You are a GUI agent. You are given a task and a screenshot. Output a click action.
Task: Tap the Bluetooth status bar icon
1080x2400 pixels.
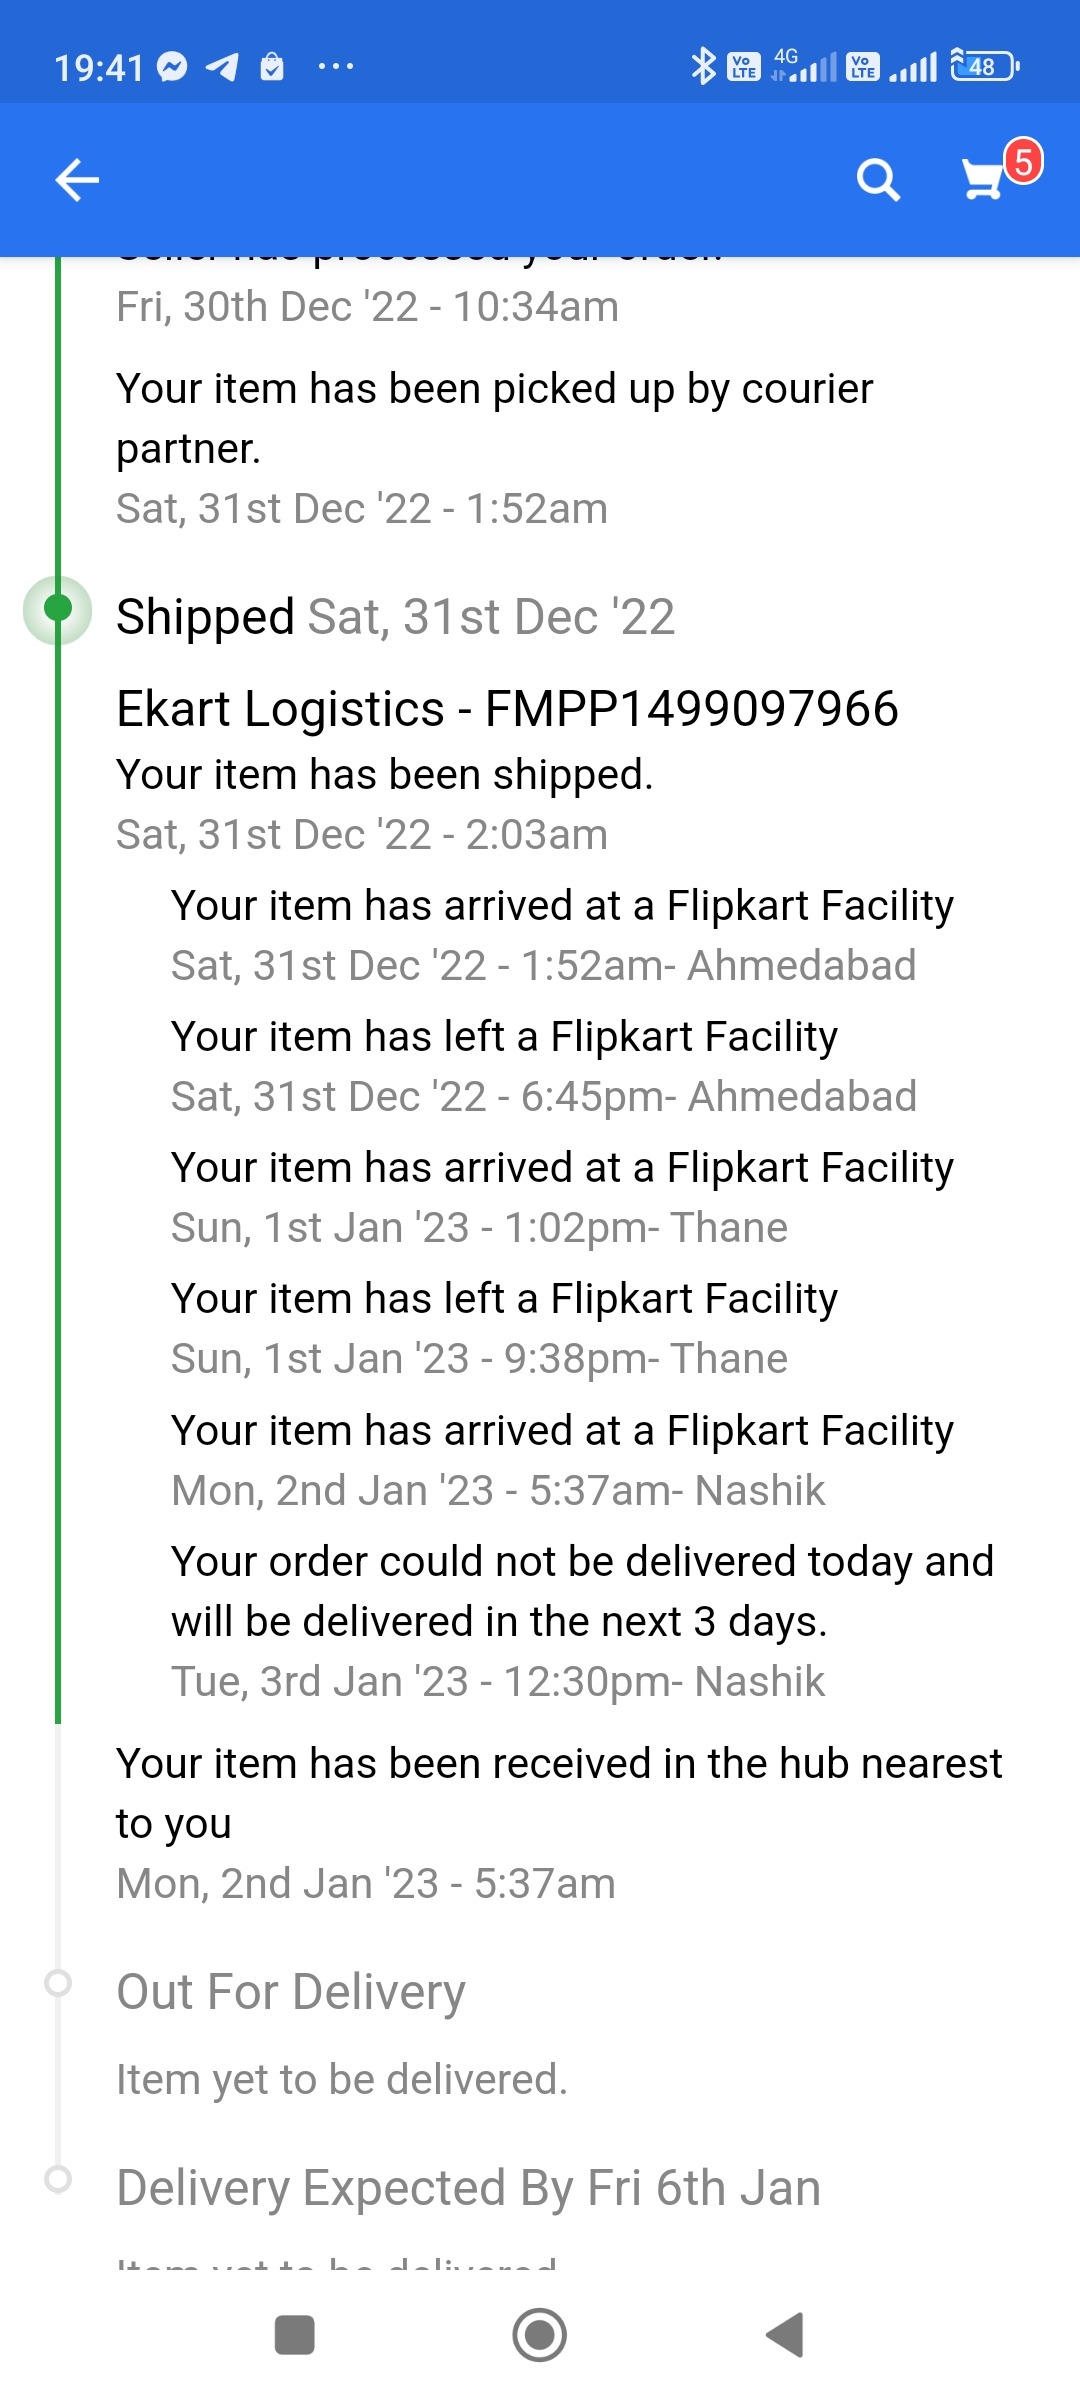704,66
